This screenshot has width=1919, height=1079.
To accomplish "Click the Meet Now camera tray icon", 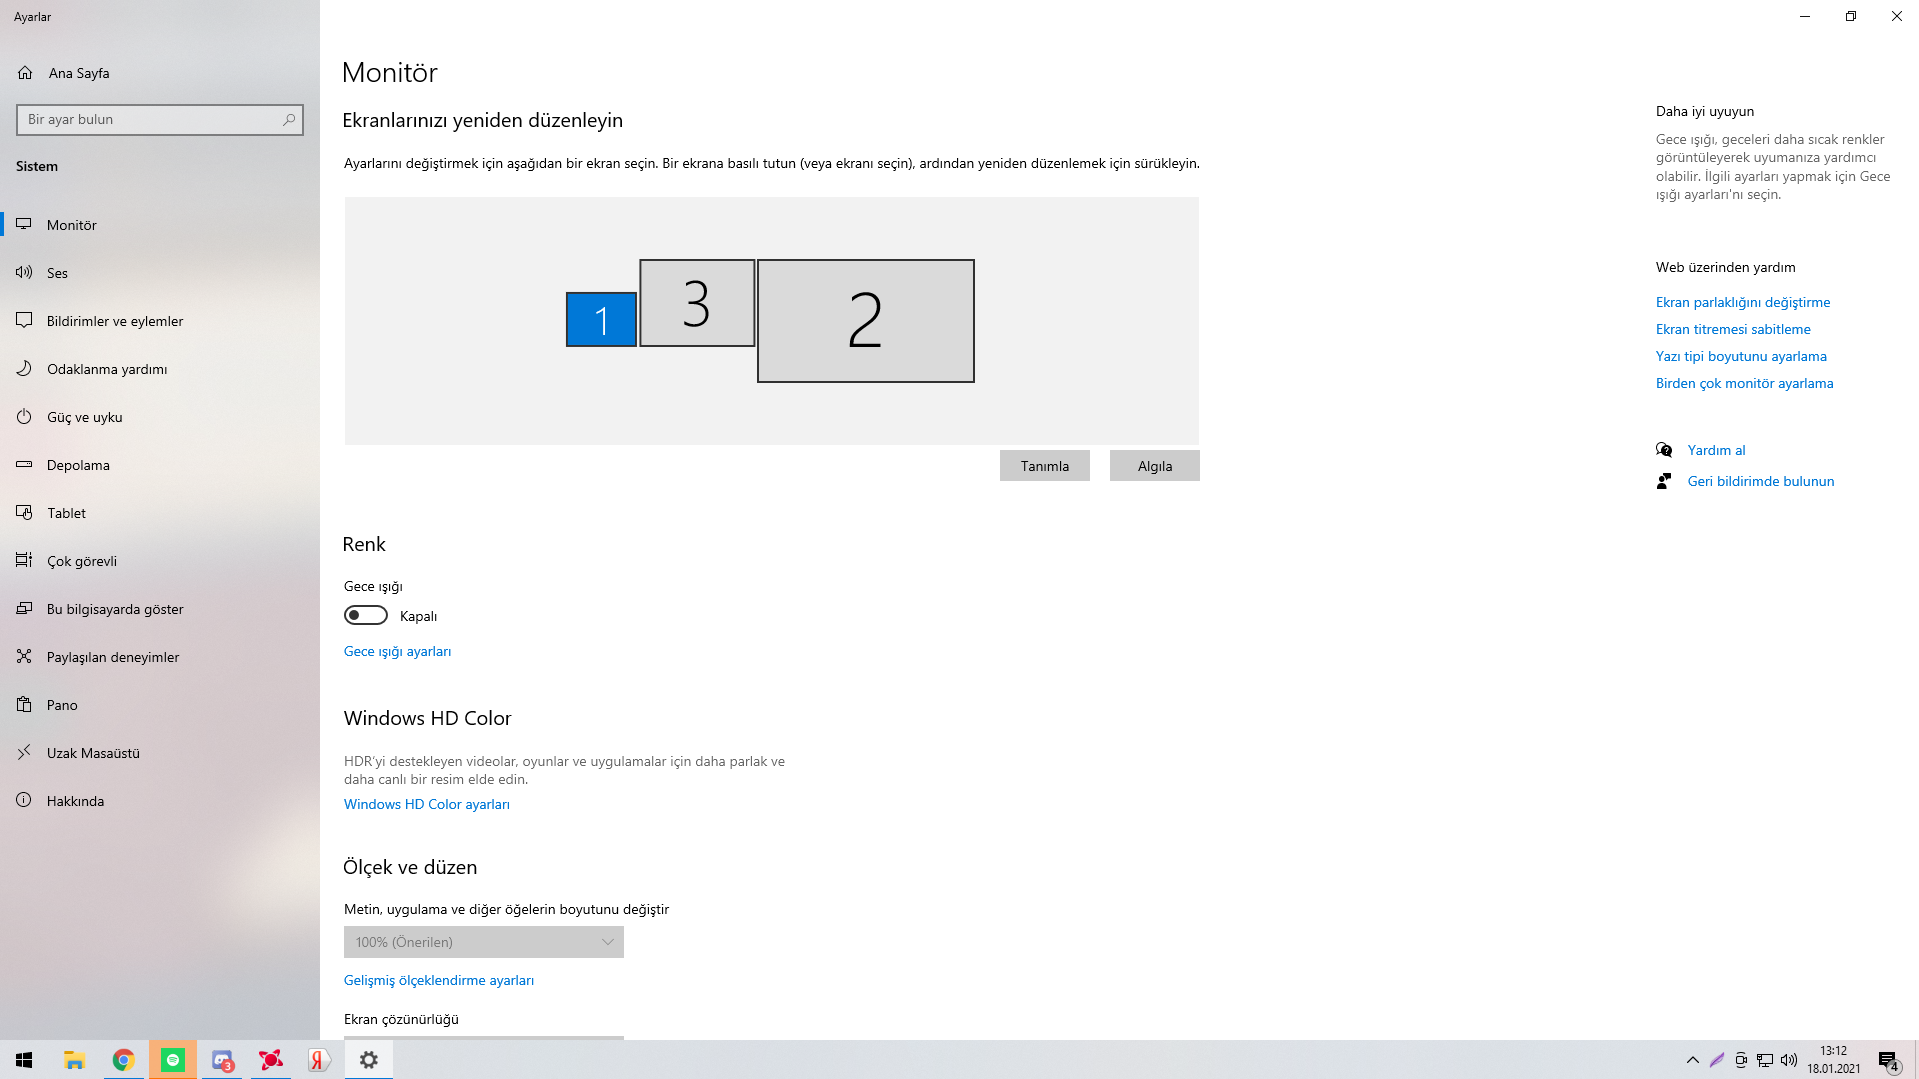I will coord(1741,1060).
